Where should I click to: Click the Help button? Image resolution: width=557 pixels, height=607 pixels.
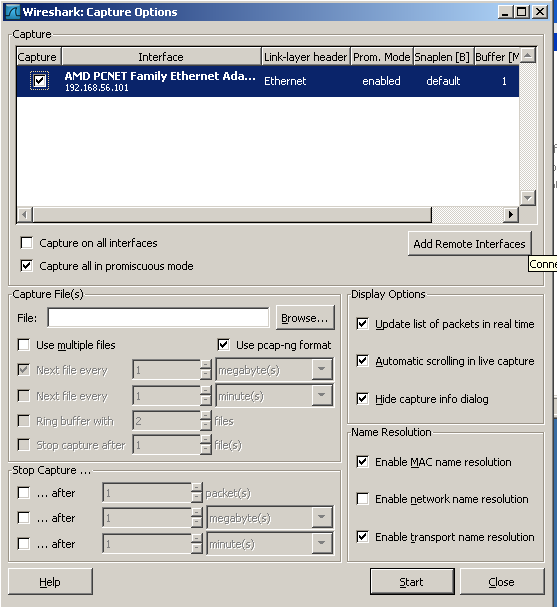pyautogui.click(x=50, y=581)
